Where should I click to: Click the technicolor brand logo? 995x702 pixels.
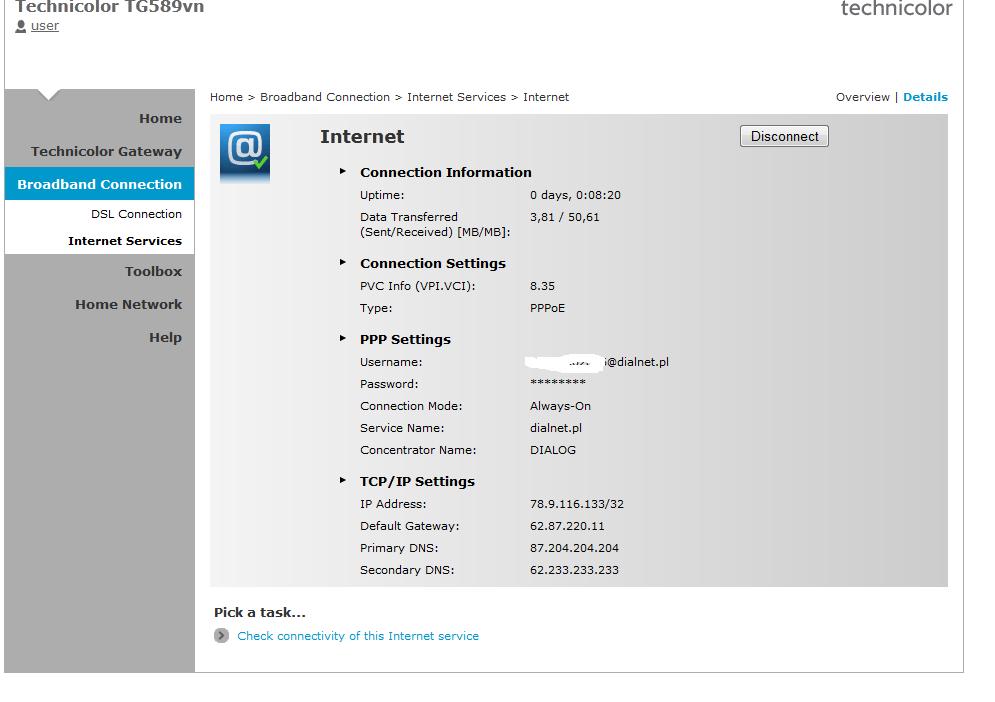point(896,8)
